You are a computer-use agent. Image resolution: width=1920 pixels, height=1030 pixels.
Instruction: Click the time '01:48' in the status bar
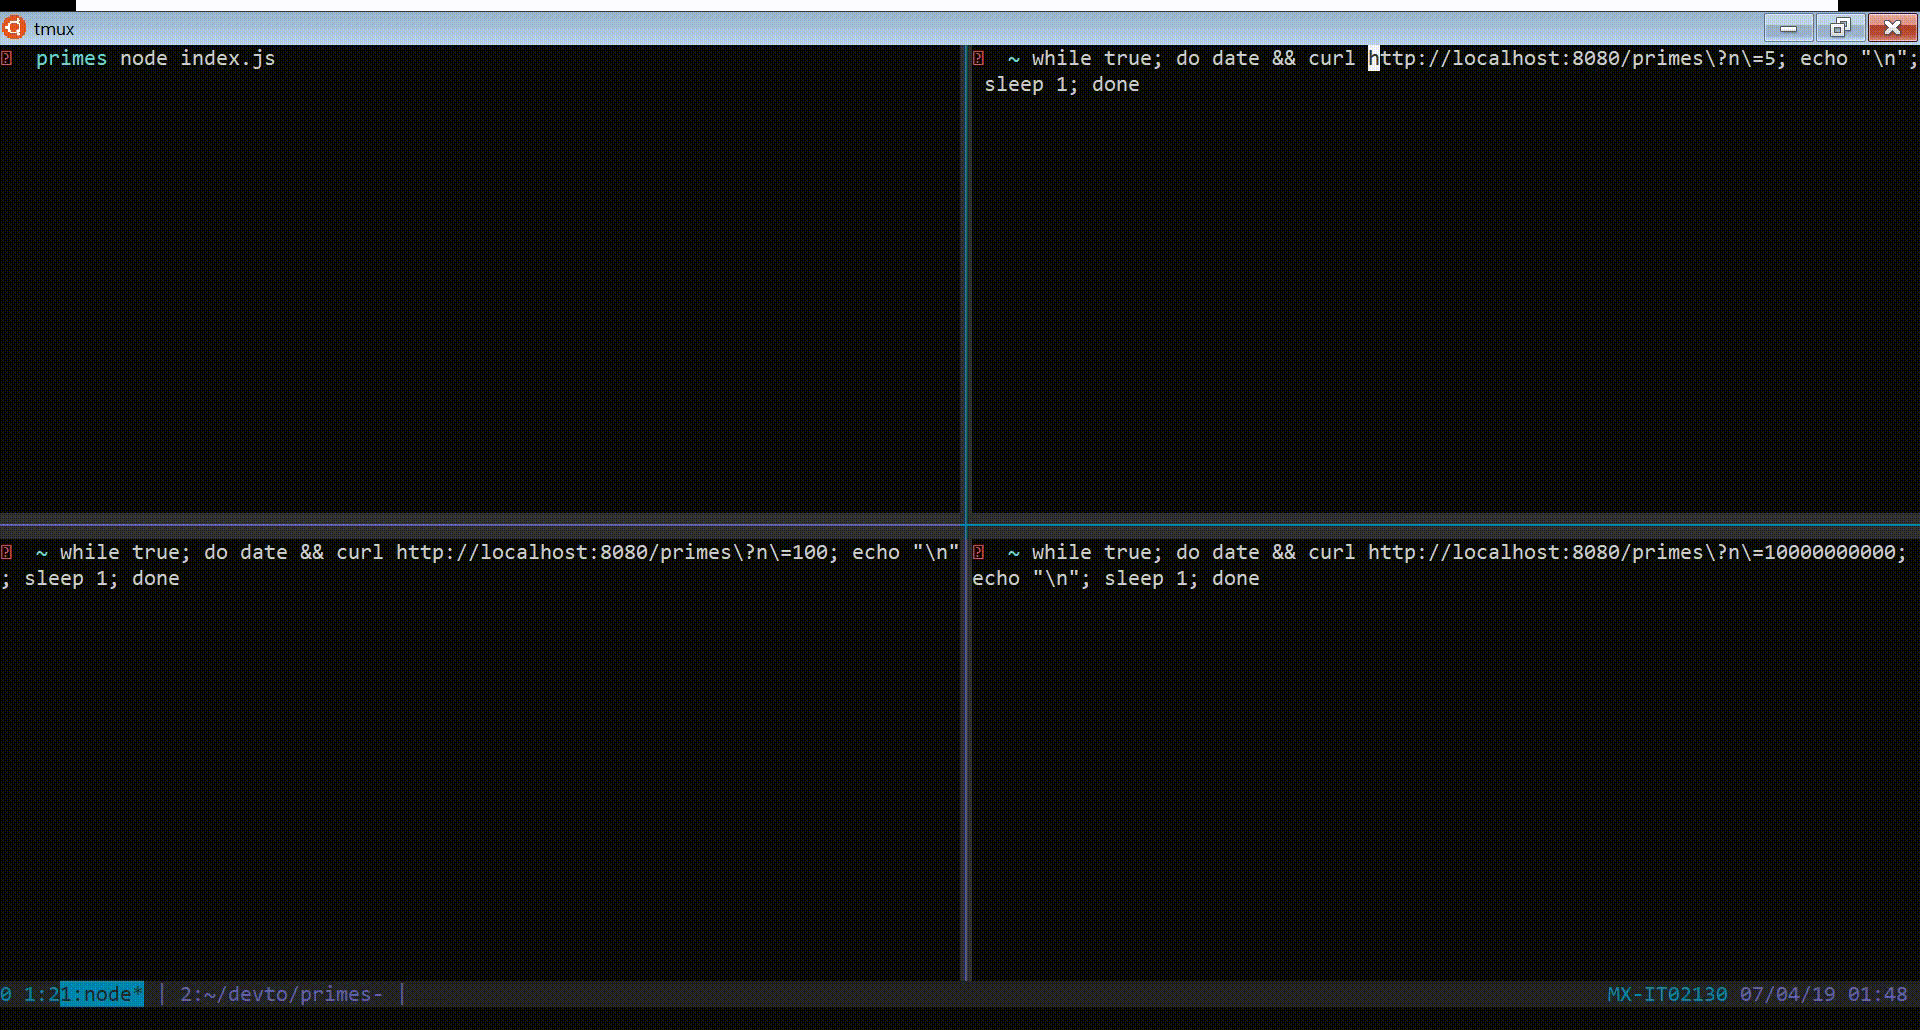(x=1878, y=994)
